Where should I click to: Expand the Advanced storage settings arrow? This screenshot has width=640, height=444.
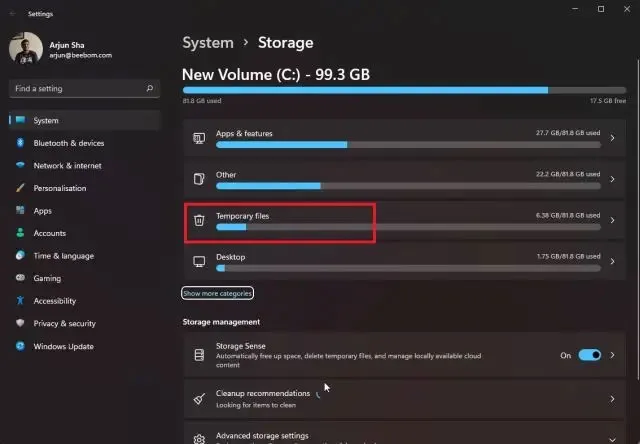pos(612,440)
